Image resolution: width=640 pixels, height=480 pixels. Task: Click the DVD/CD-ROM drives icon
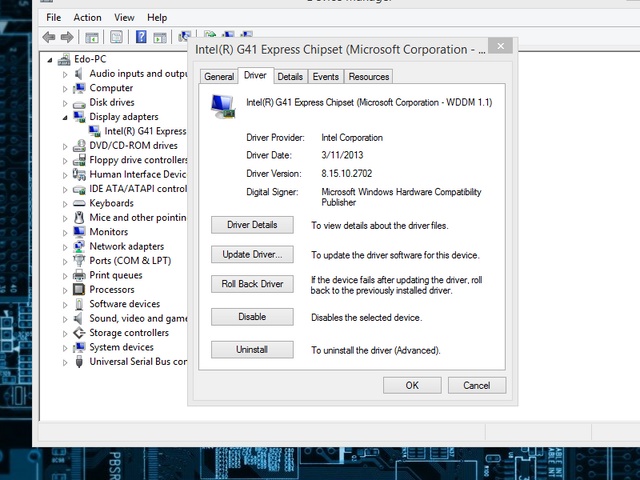pos(79,146)
